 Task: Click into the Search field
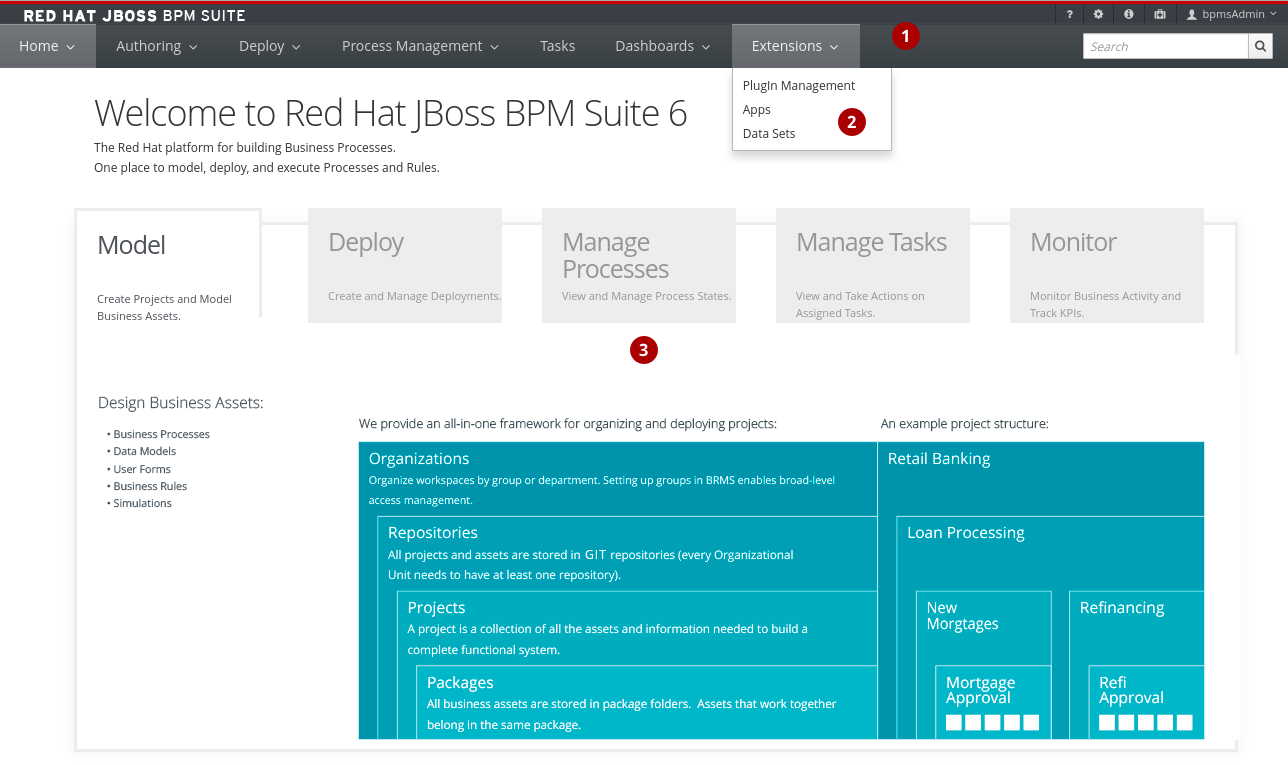[1166, 46]
